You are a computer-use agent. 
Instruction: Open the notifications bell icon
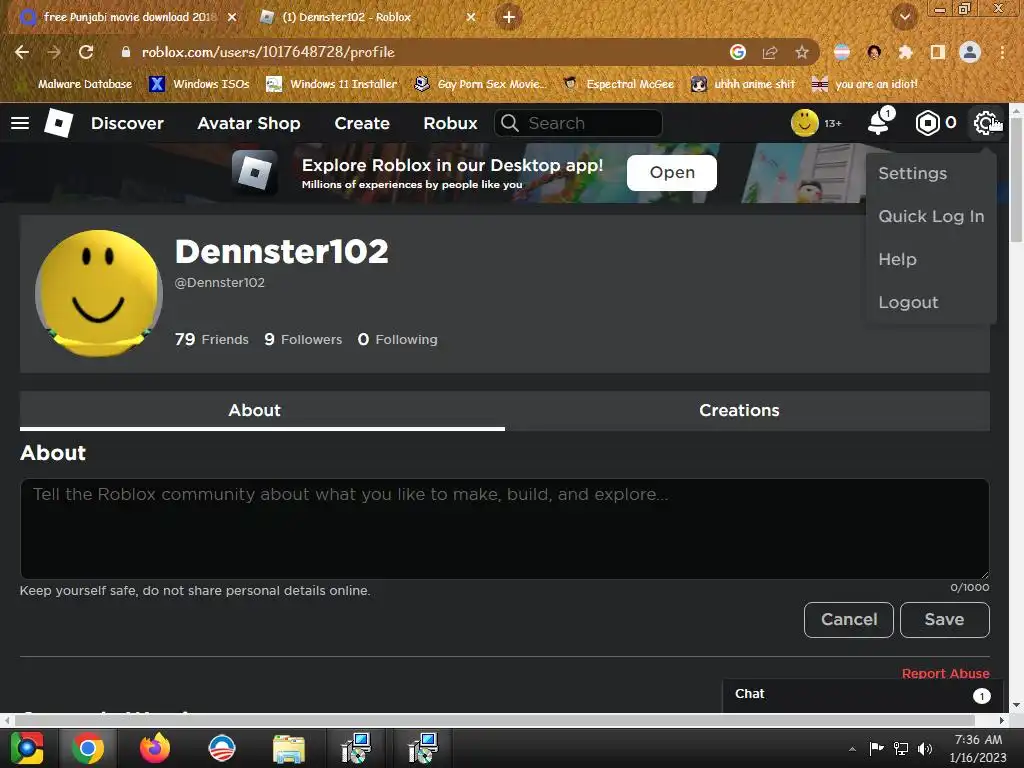pos(879,123)
